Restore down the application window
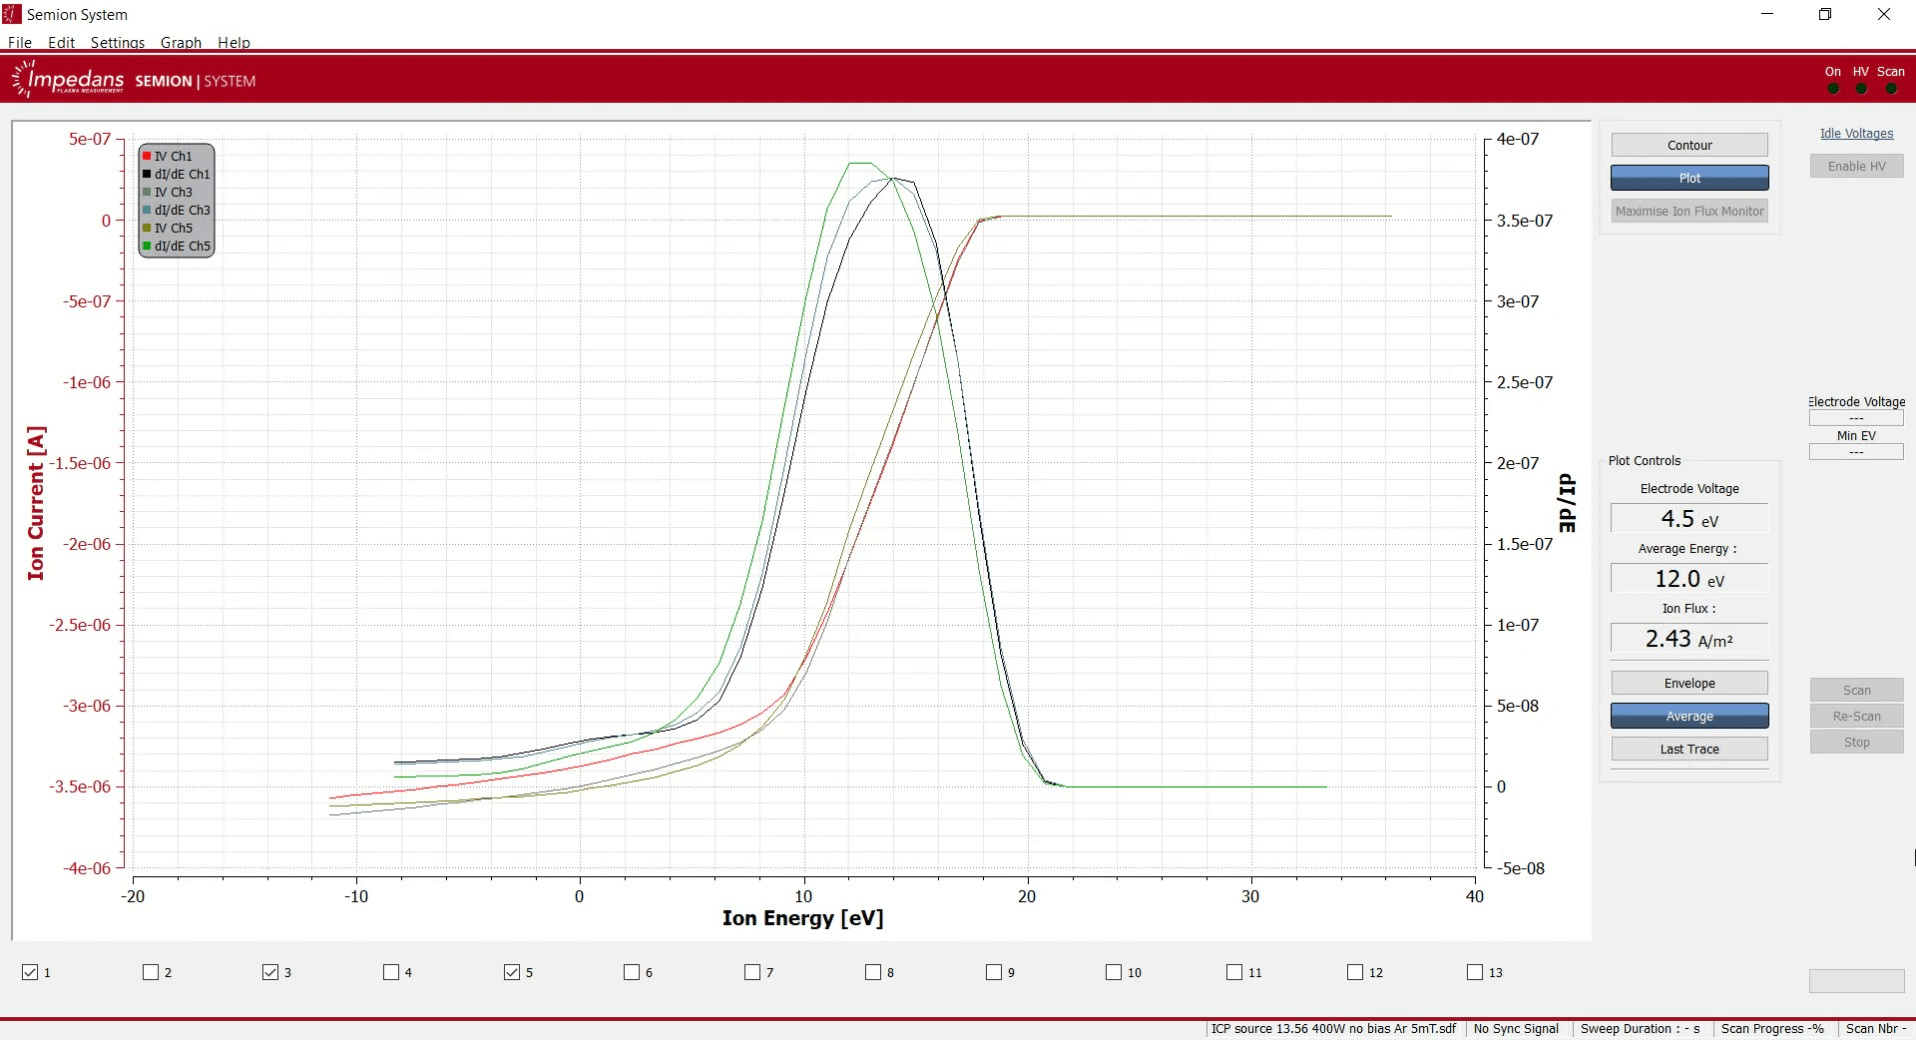Viewport: 1916px width, 1040px height. [x=1824, y=14]
